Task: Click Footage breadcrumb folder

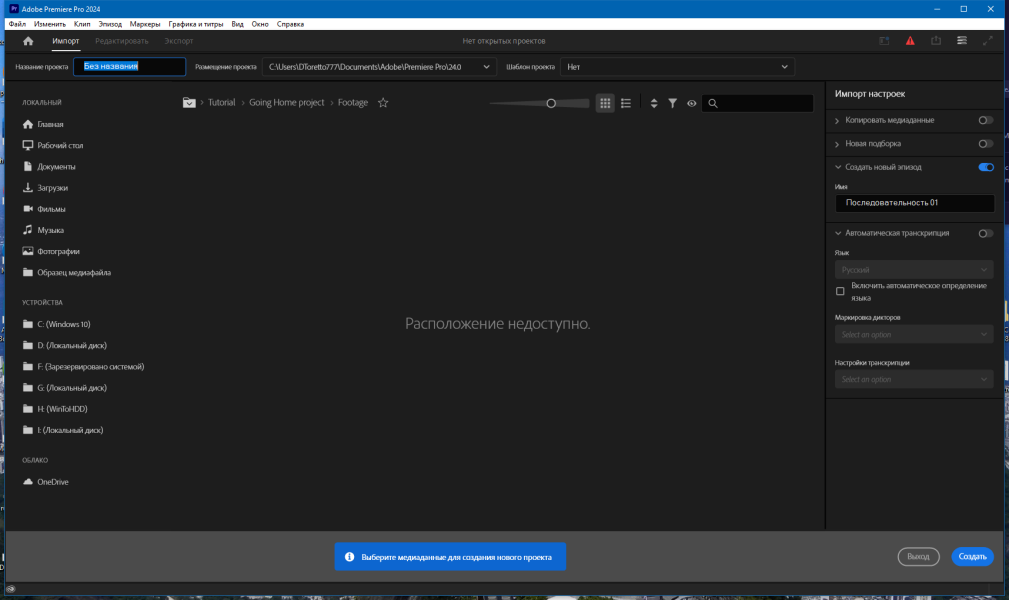Action: point(353,102)
